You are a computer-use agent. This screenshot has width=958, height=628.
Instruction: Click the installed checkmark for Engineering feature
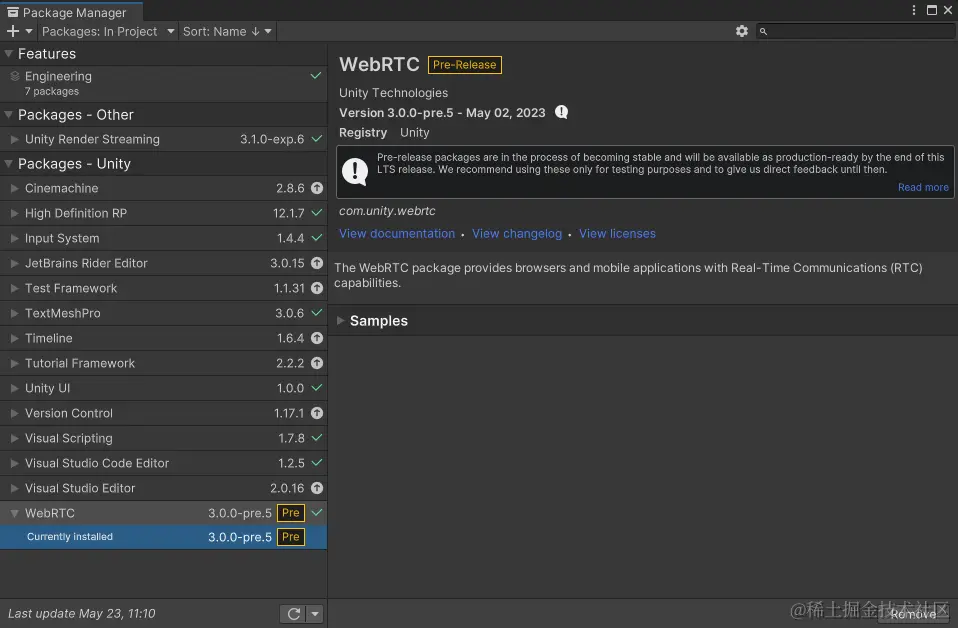[316, 76]
